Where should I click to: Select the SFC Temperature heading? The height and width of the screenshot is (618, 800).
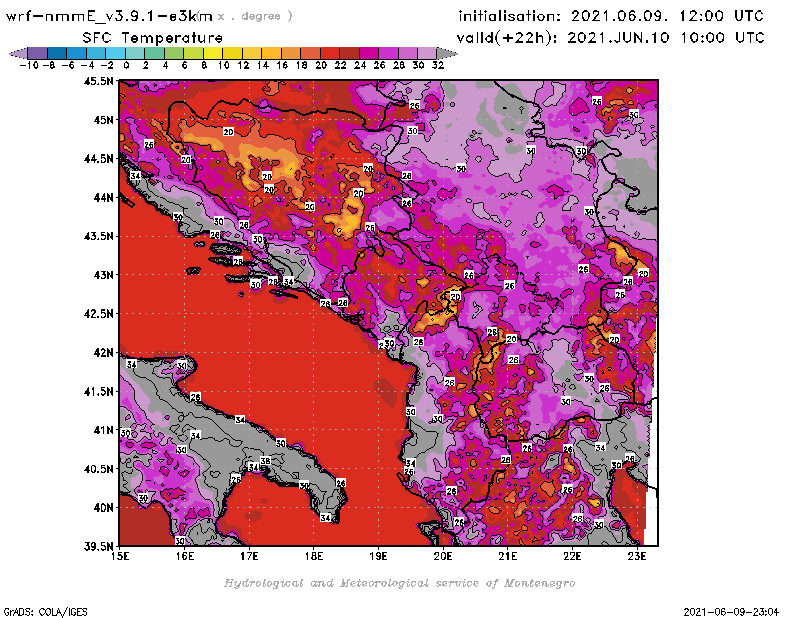(x=152, y=38)
